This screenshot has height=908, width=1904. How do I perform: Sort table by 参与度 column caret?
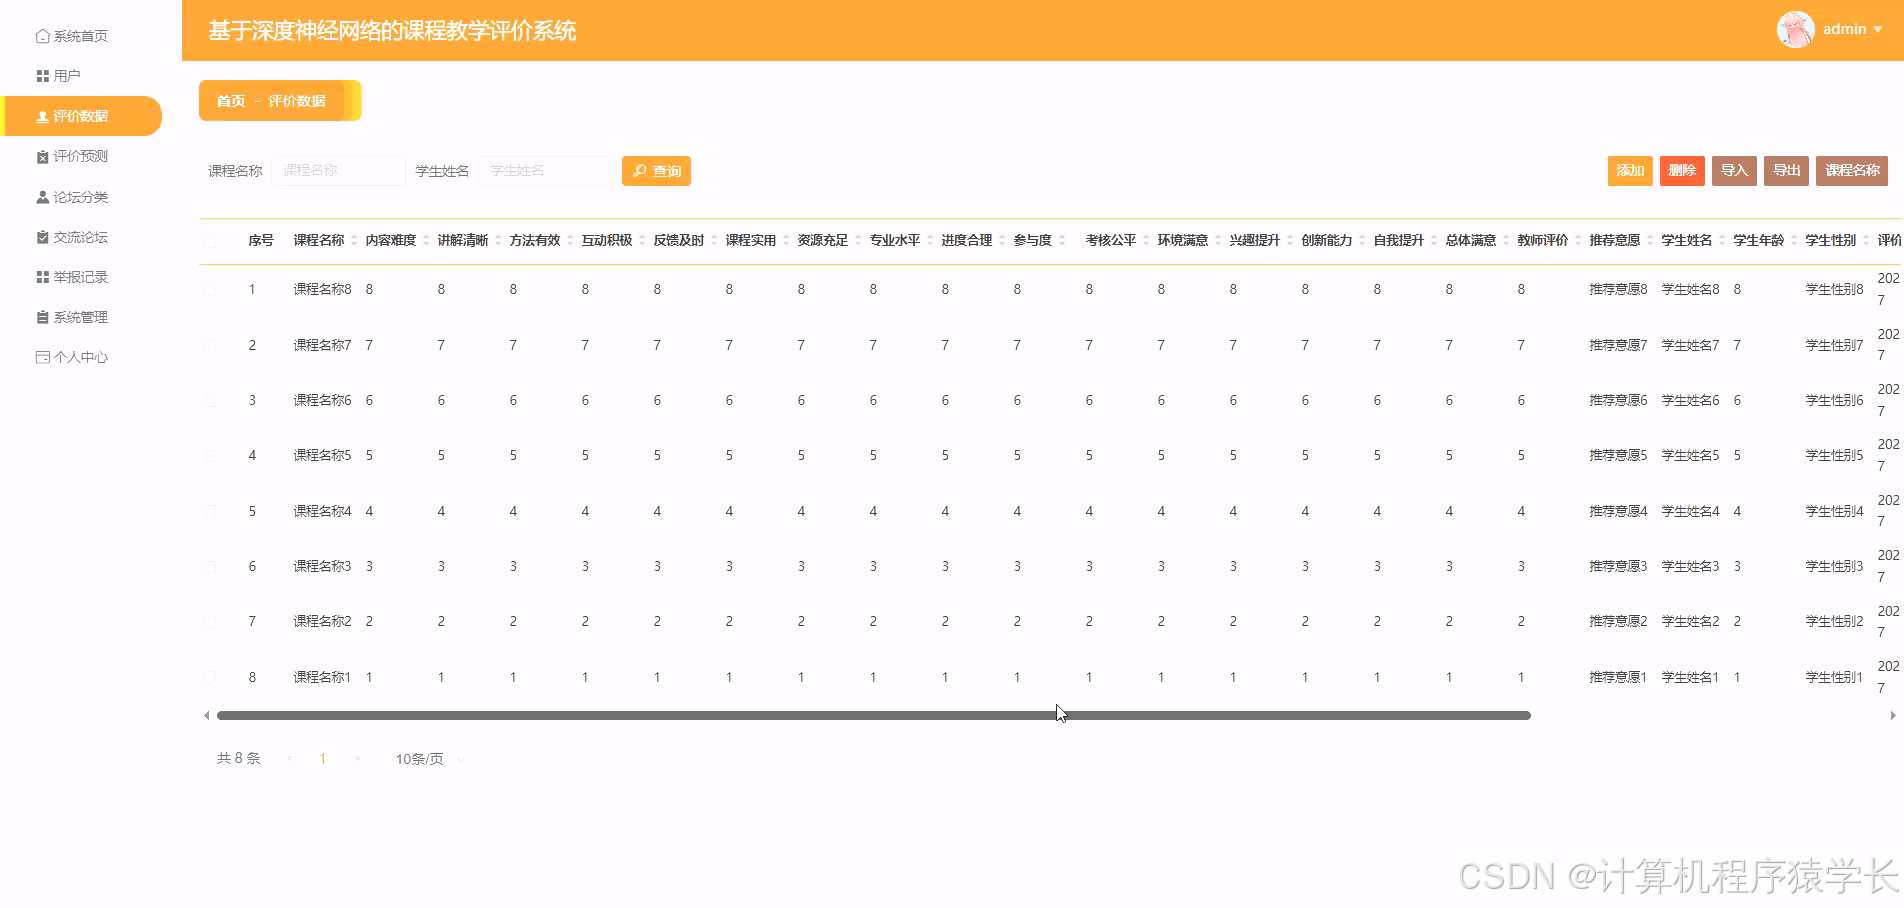(1062, 240)
